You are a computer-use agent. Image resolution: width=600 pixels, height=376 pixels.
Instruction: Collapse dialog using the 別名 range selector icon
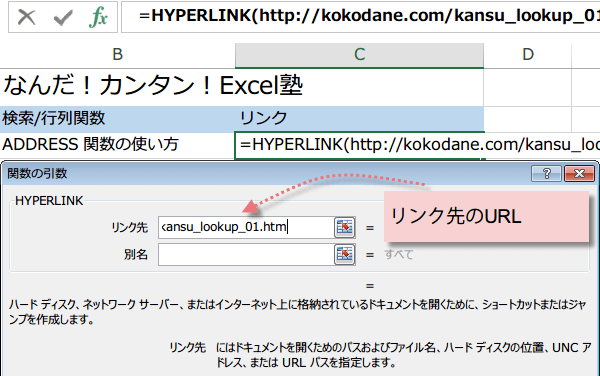pos(344,254)
